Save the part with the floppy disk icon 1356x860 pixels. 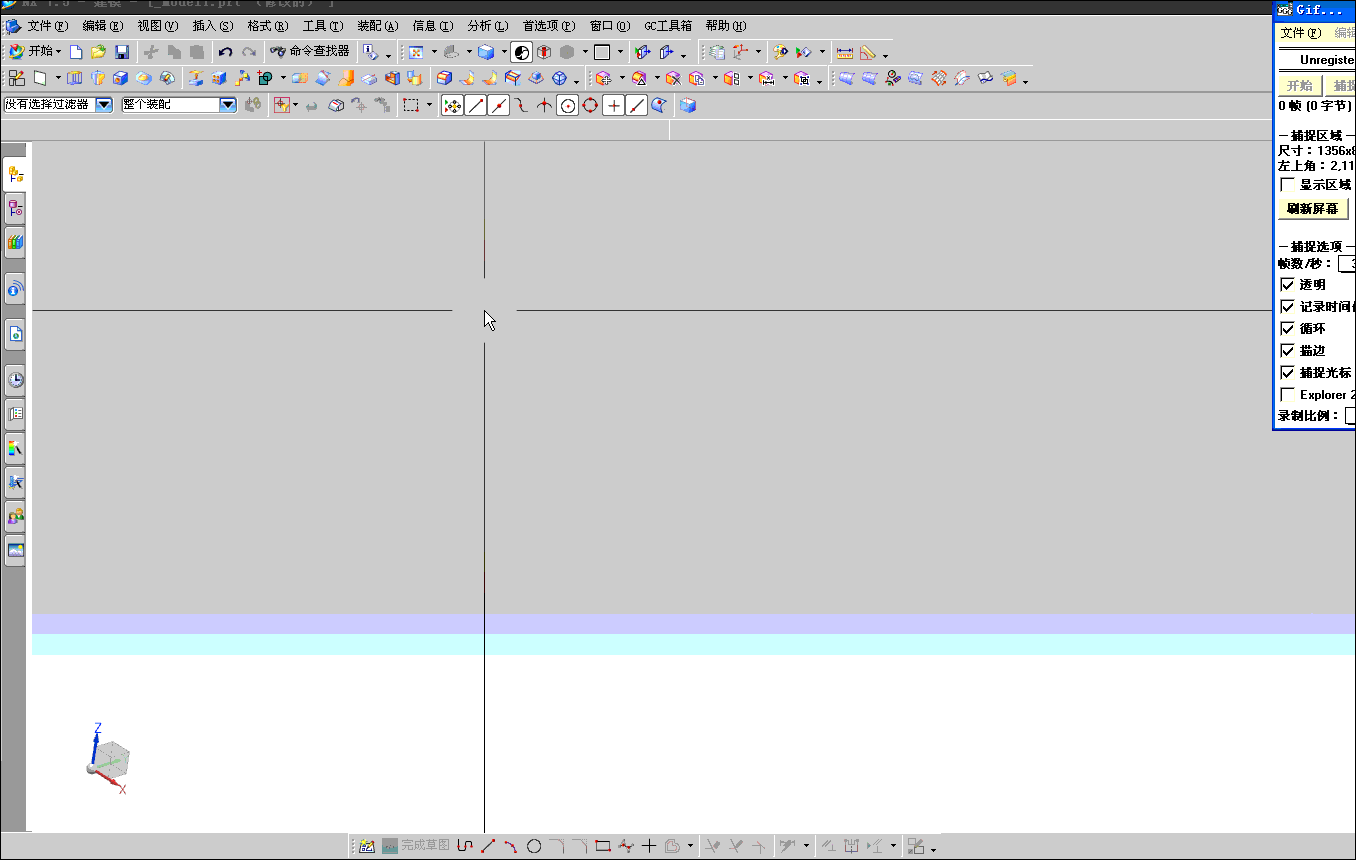pyautogui.click(x=122, y=52)
